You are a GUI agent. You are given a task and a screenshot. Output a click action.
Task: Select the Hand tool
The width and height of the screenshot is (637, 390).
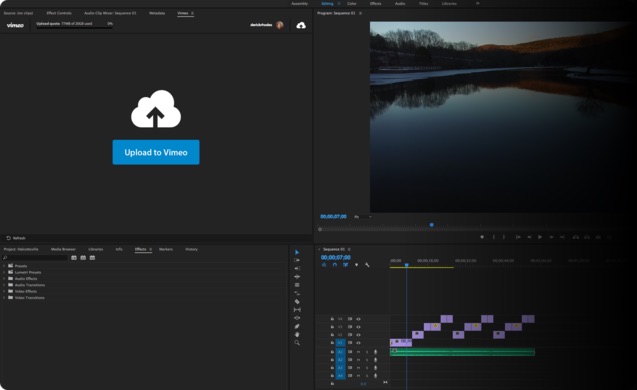tap(297, 334)
